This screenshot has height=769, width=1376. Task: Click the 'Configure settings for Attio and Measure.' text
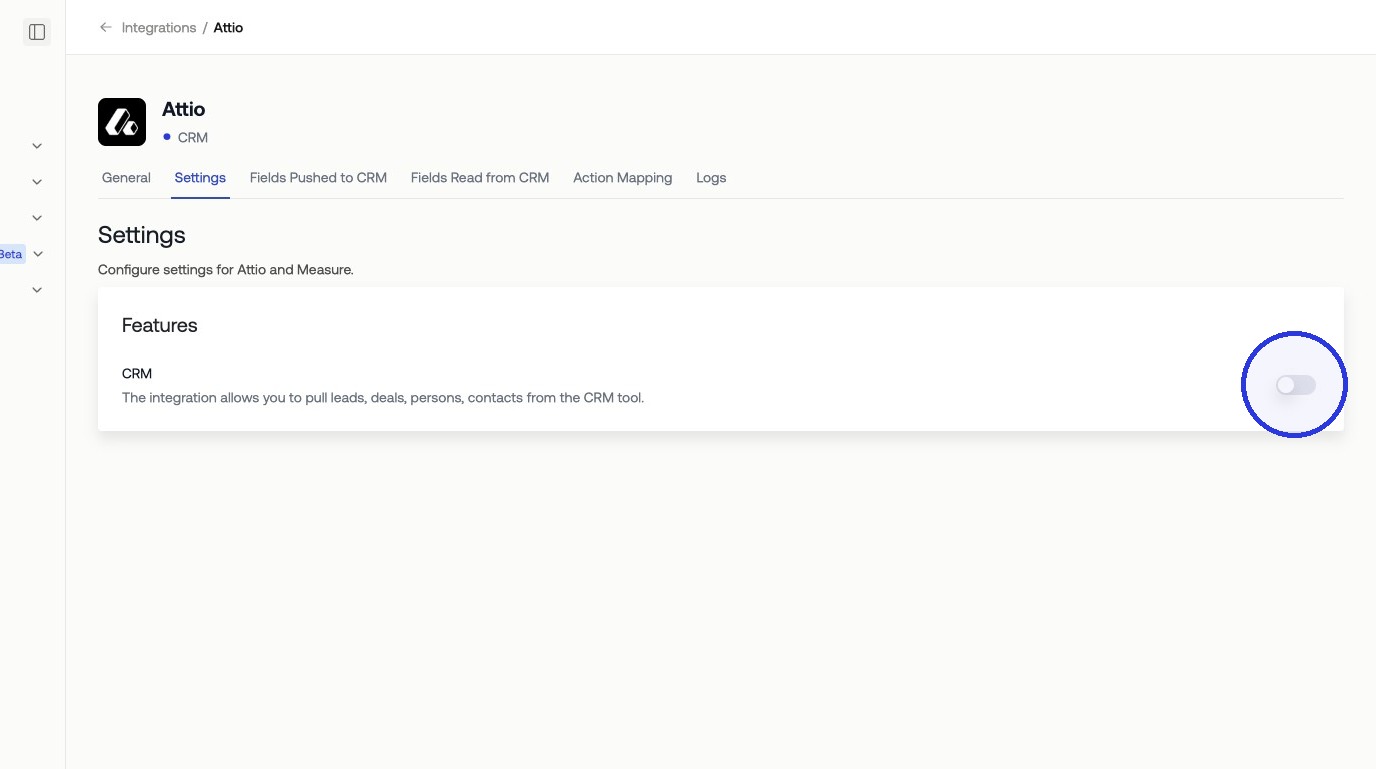tap(226, 270)
